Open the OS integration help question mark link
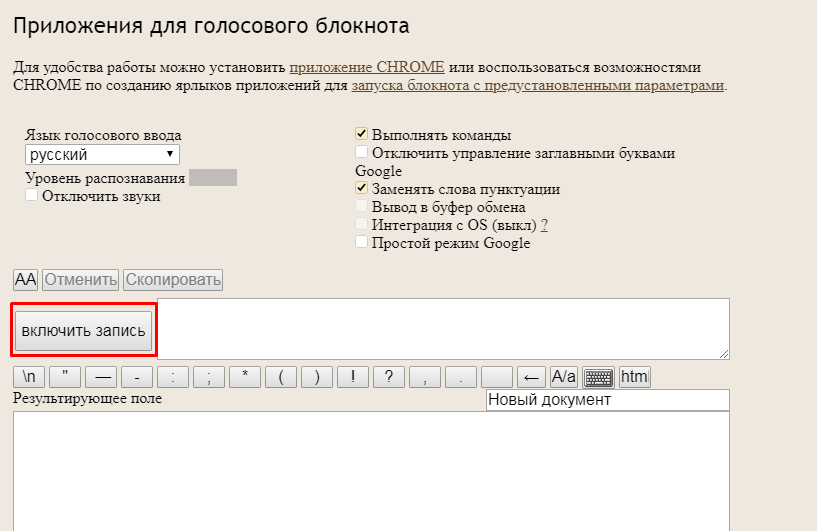This screenshot has width=817, height=531. coord(544,225)
